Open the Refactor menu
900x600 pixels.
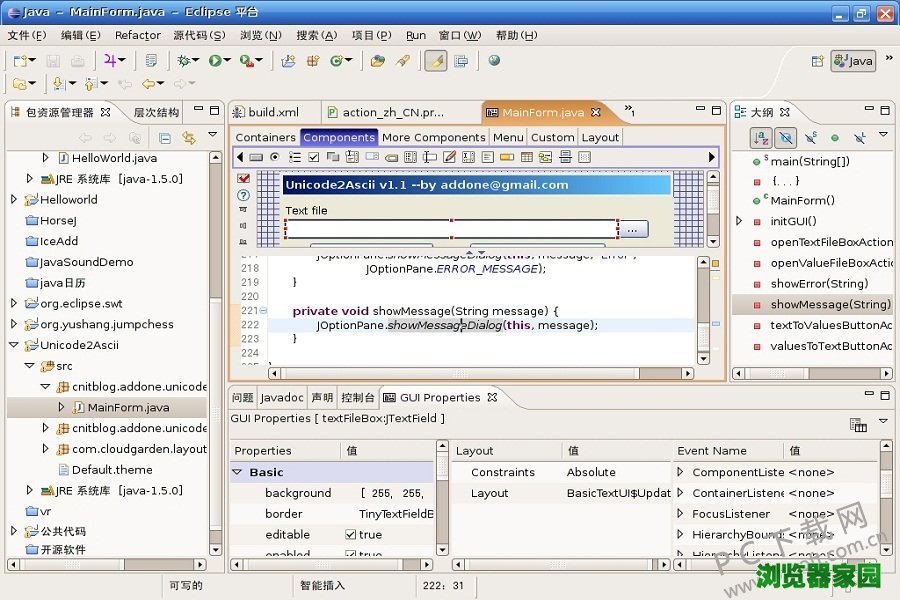137,35
